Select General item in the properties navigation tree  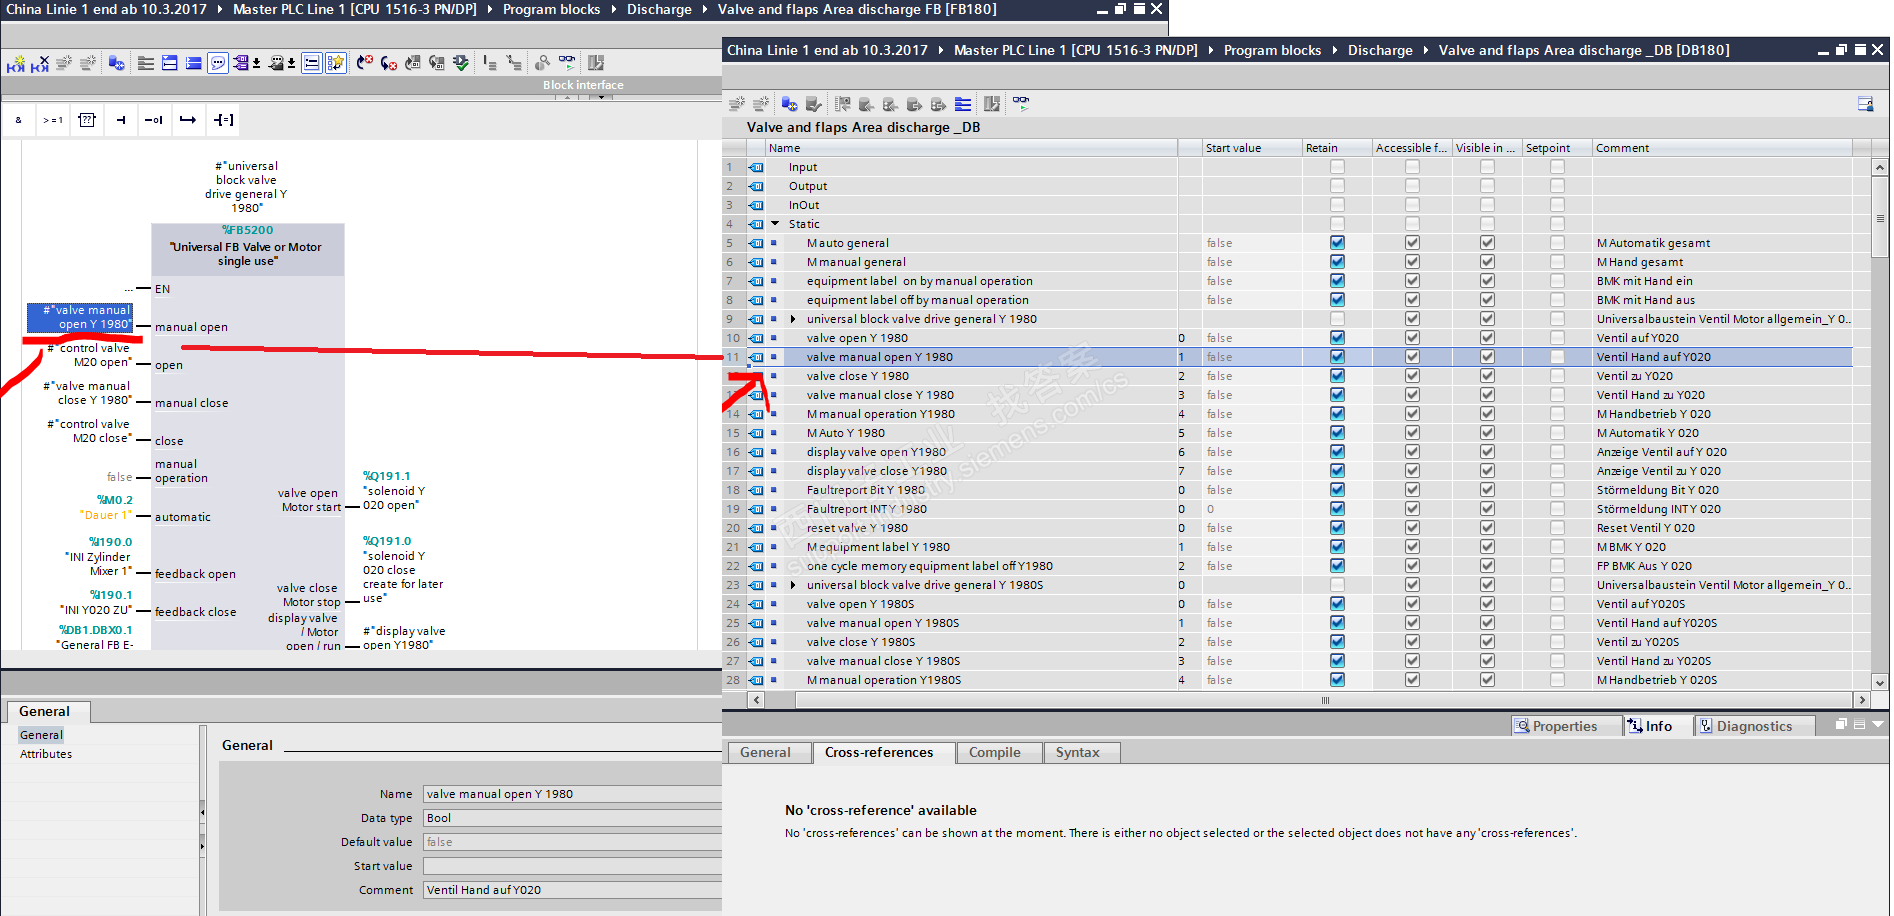pyautogui.click(x=41, y=735)
